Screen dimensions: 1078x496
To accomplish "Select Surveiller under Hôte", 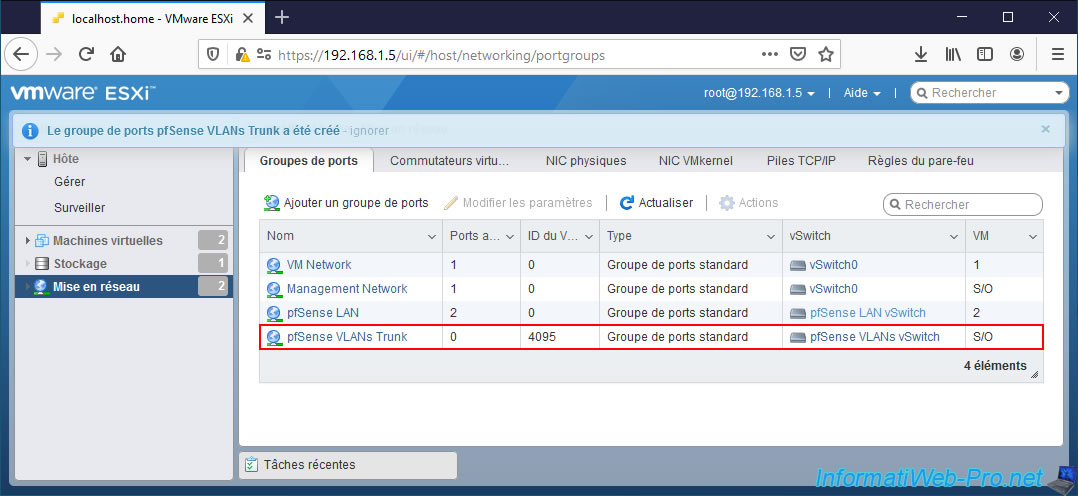I will (79, 207).
